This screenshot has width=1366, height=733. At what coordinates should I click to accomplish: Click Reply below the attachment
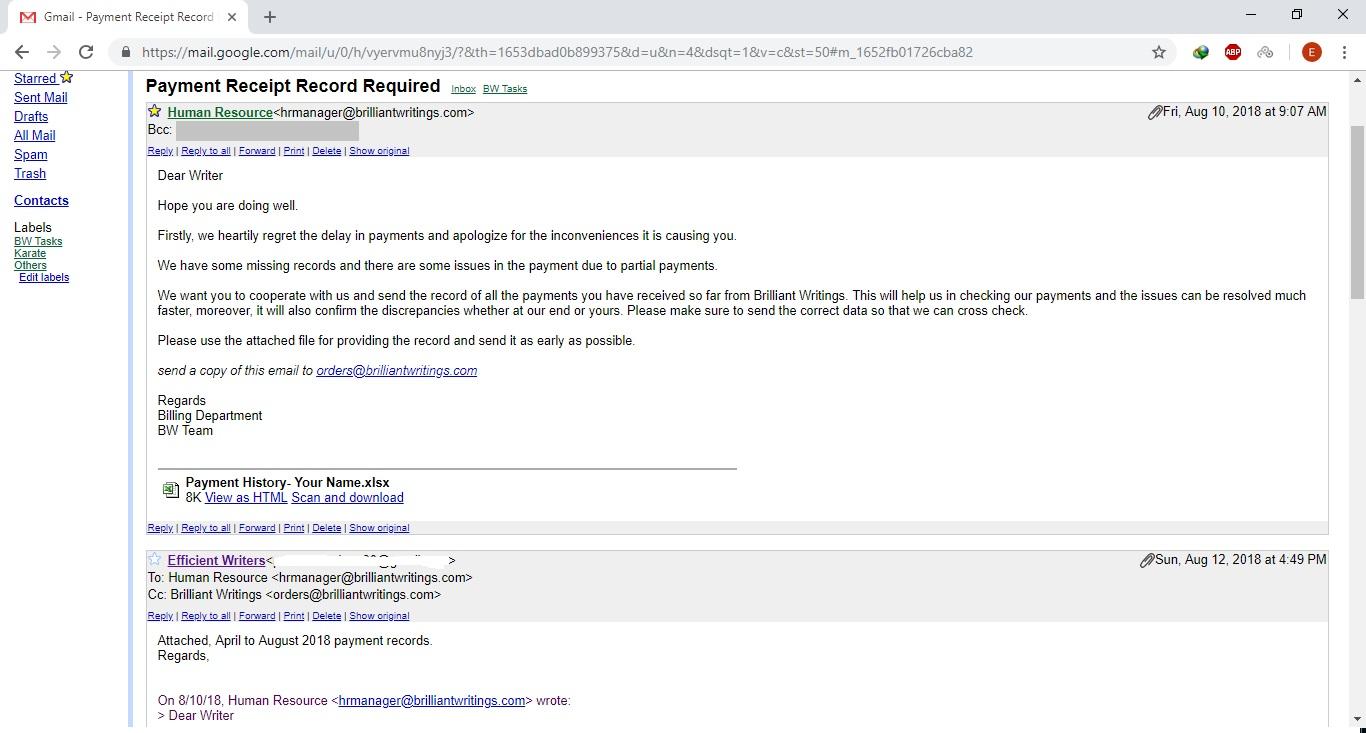coord(160,528)
